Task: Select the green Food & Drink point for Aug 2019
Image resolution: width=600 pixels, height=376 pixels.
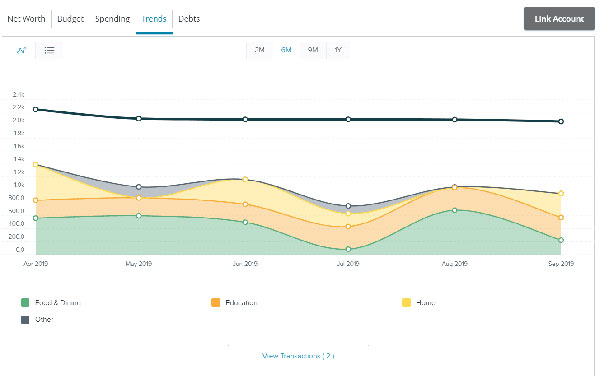Action: [x=455, y=210]
